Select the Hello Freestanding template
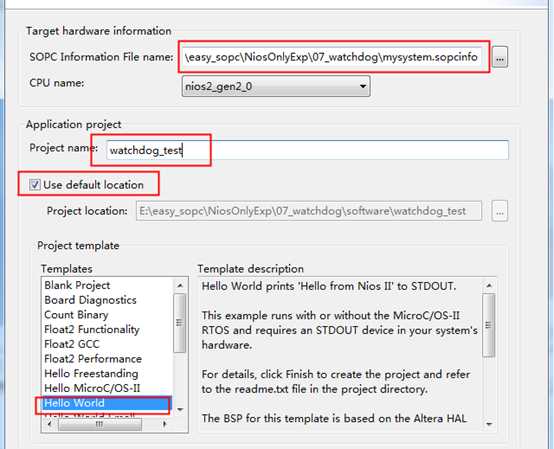Screen dimensions: 554x449 coord(107,373)
